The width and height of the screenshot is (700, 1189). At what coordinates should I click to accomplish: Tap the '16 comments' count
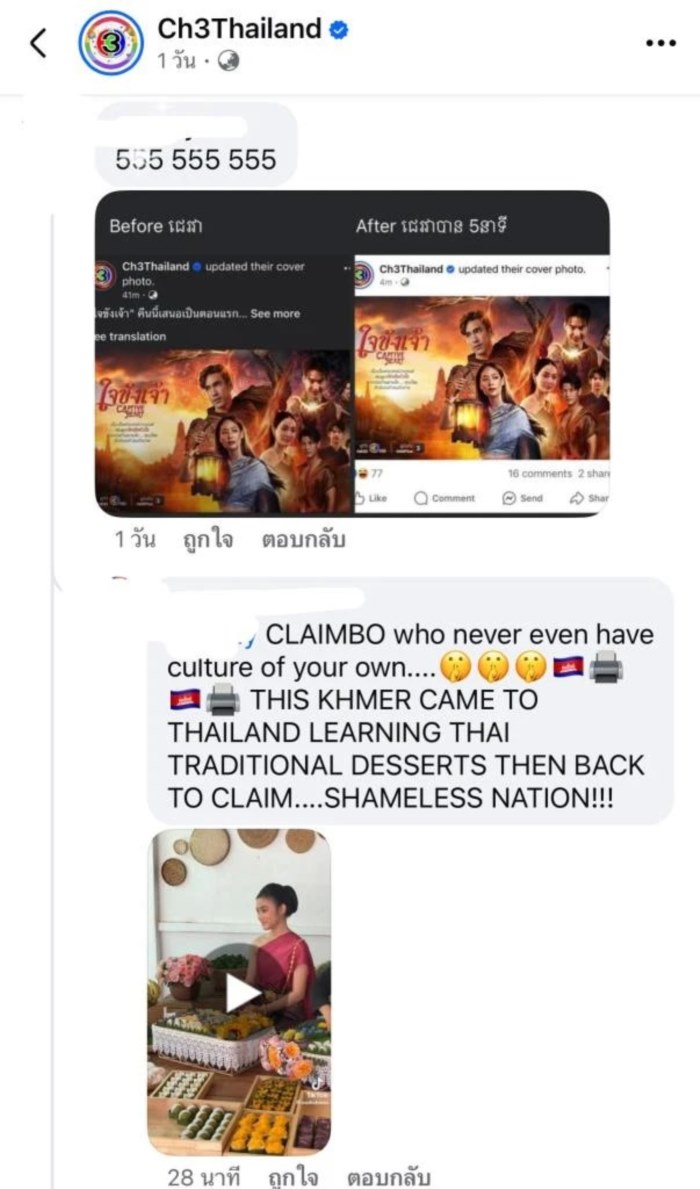pos(540,473)
